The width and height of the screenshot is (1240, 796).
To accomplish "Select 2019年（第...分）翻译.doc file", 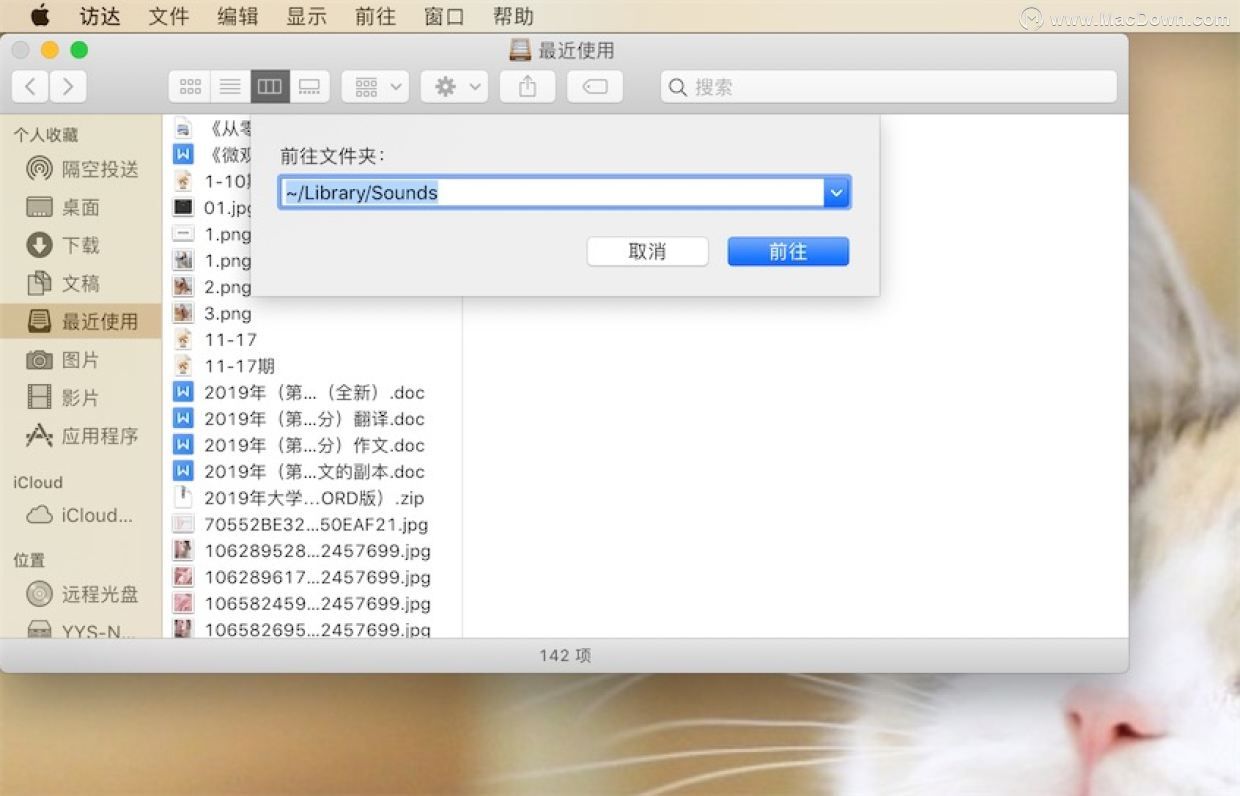I will pos(313,419).
